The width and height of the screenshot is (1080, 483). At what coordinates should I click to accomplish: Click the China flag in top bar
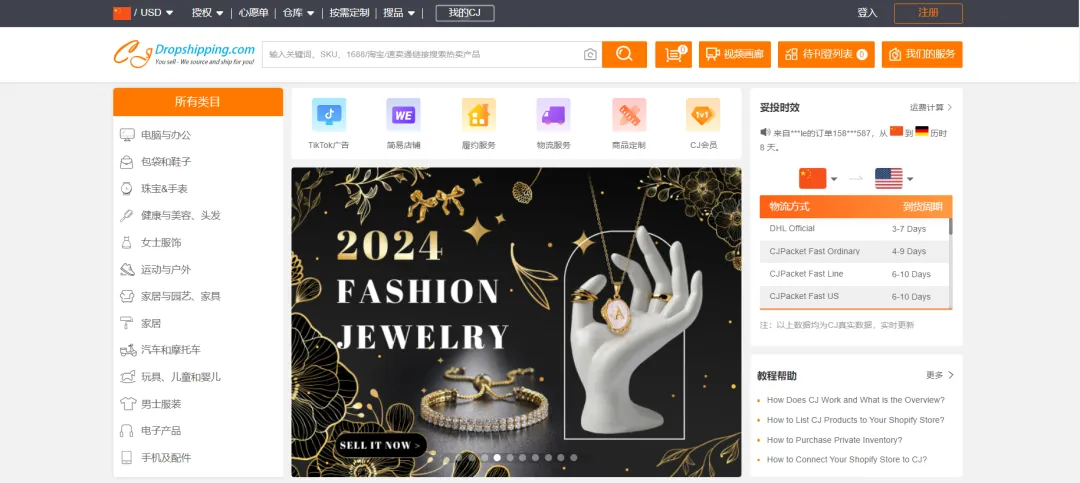(122, 12)
